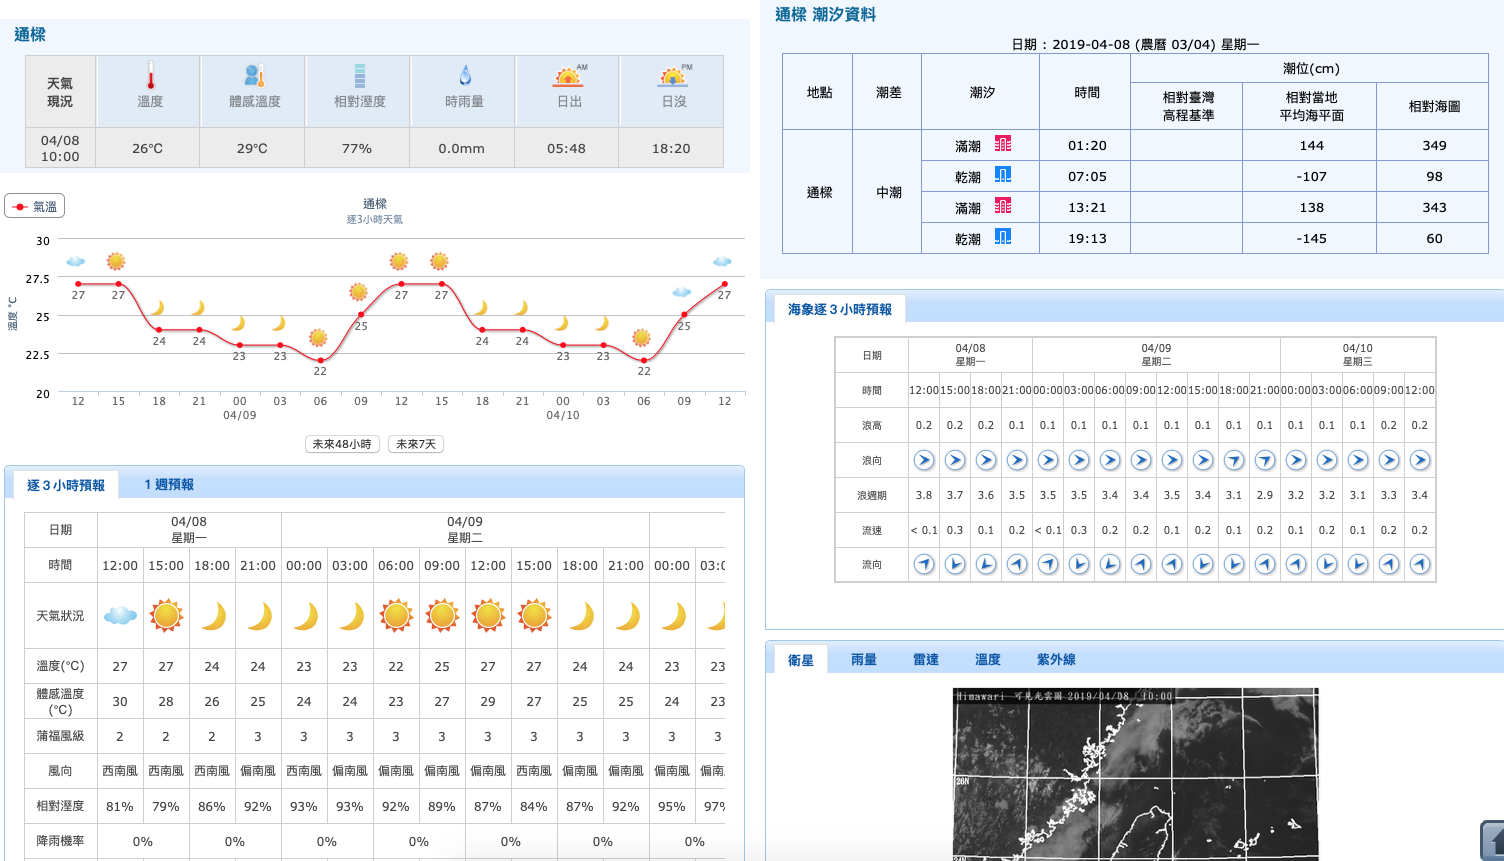The height and width of the screenshot is (861, 1504).
Task: Click the 相對濕度 humidity bars icon
Action: 359,76
